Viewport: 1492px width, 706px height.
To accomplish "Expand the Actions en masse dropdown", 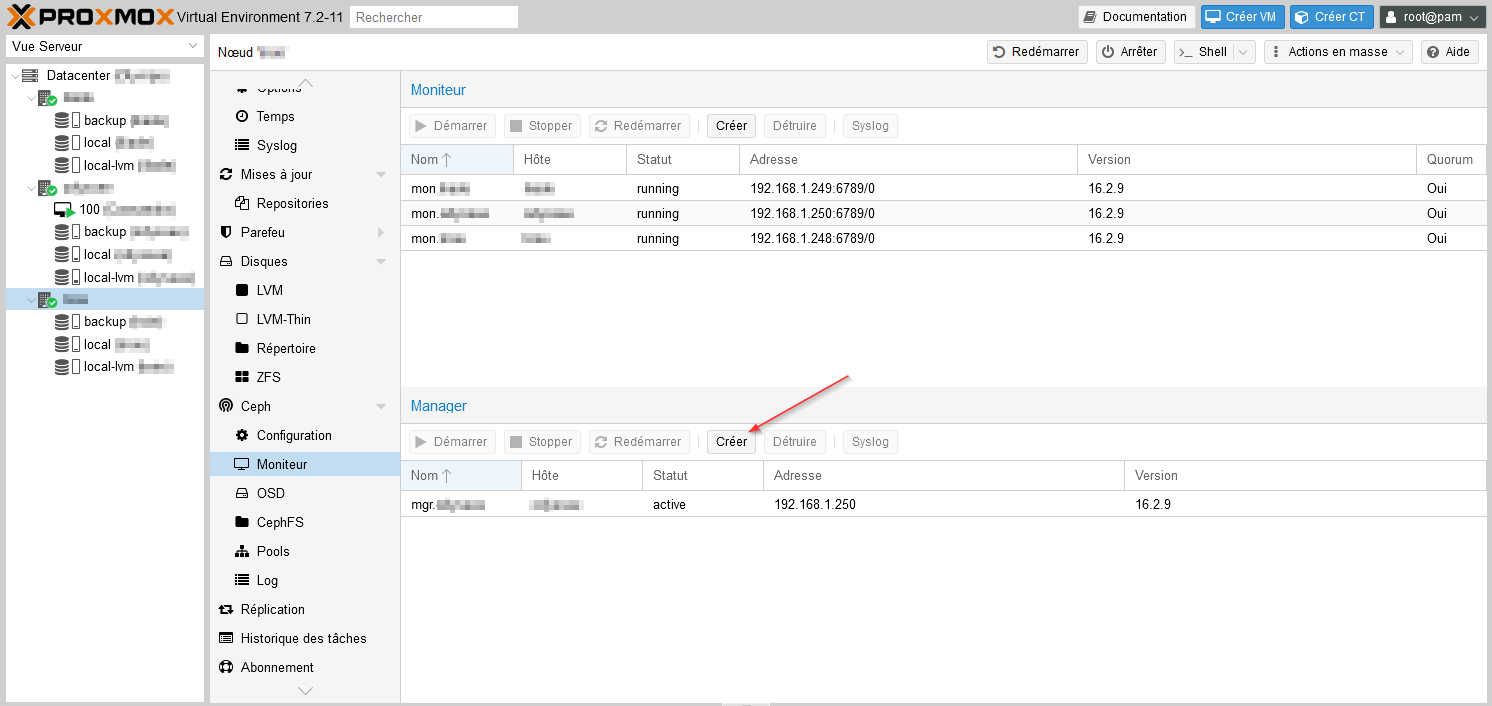I will [1337, 52].
